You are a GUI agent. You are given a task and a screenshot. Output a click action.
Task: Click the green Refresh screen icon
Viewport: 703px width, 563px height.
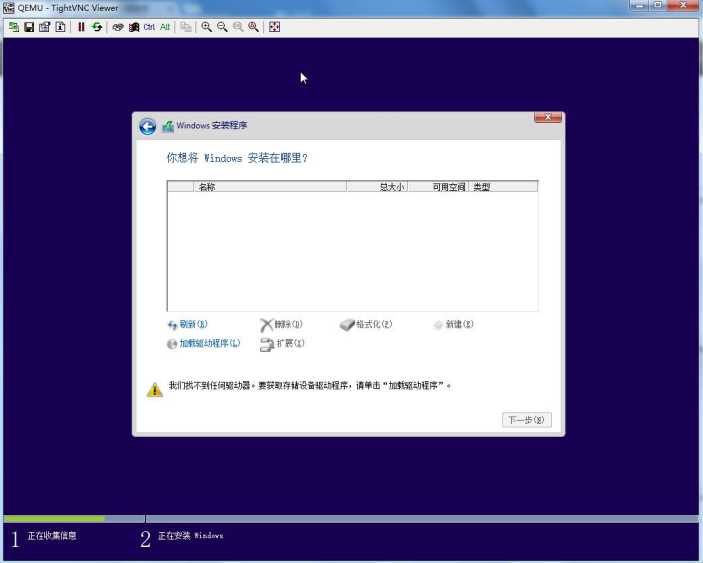click(x=97, y=27)
